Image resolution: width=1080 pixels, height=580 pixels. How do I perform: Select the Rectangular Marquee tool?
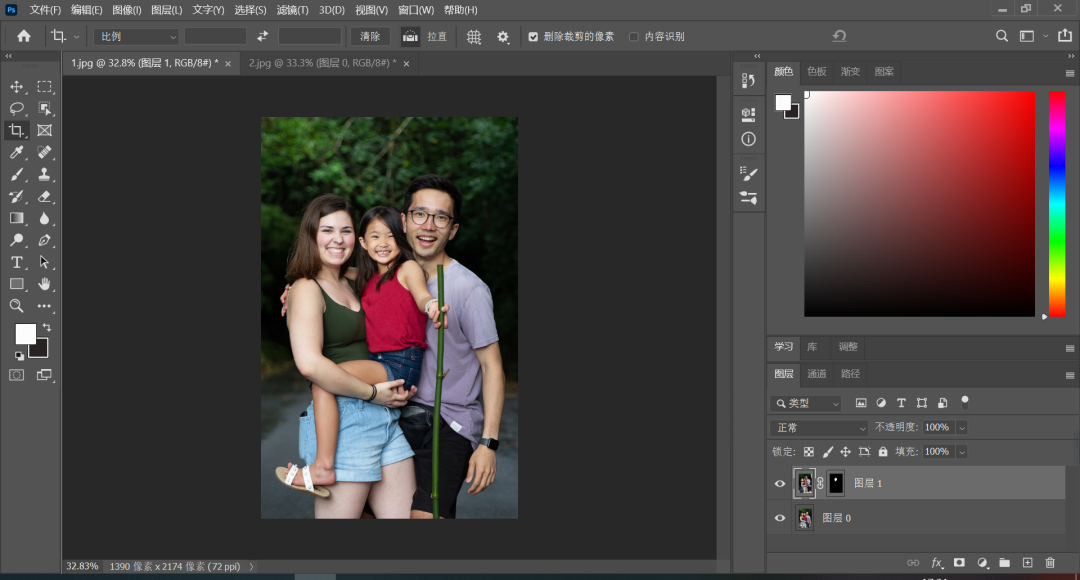coord(45,87)
